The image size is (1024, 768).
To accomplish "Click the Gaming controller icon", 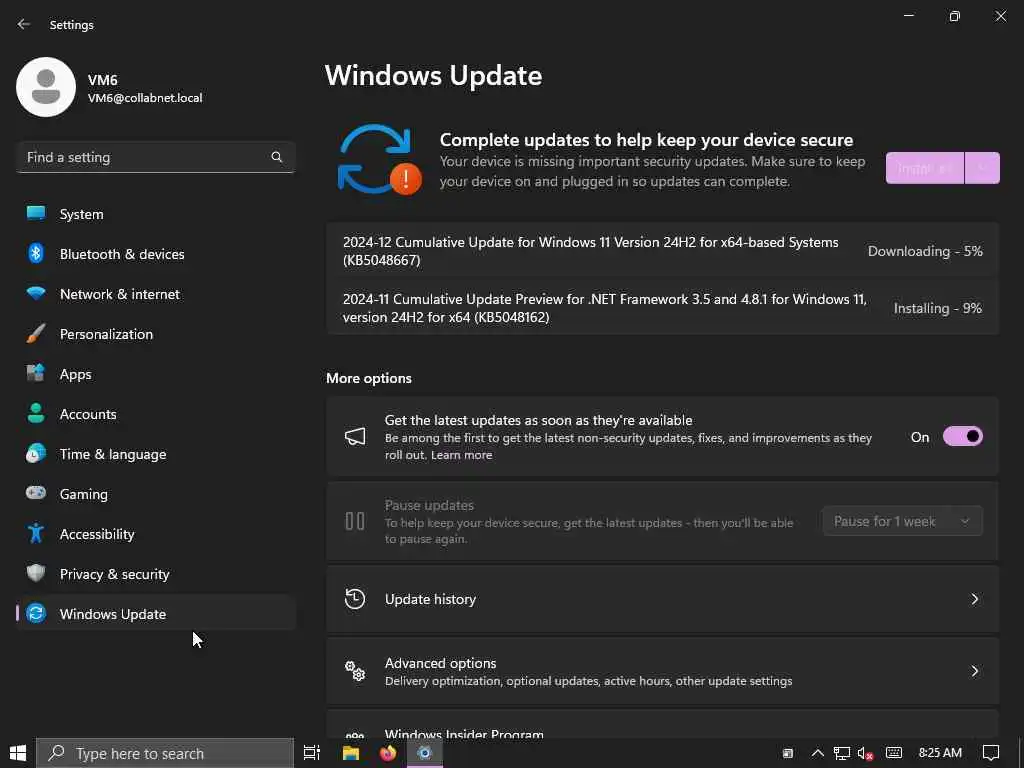I will click(x=36, y=493).
